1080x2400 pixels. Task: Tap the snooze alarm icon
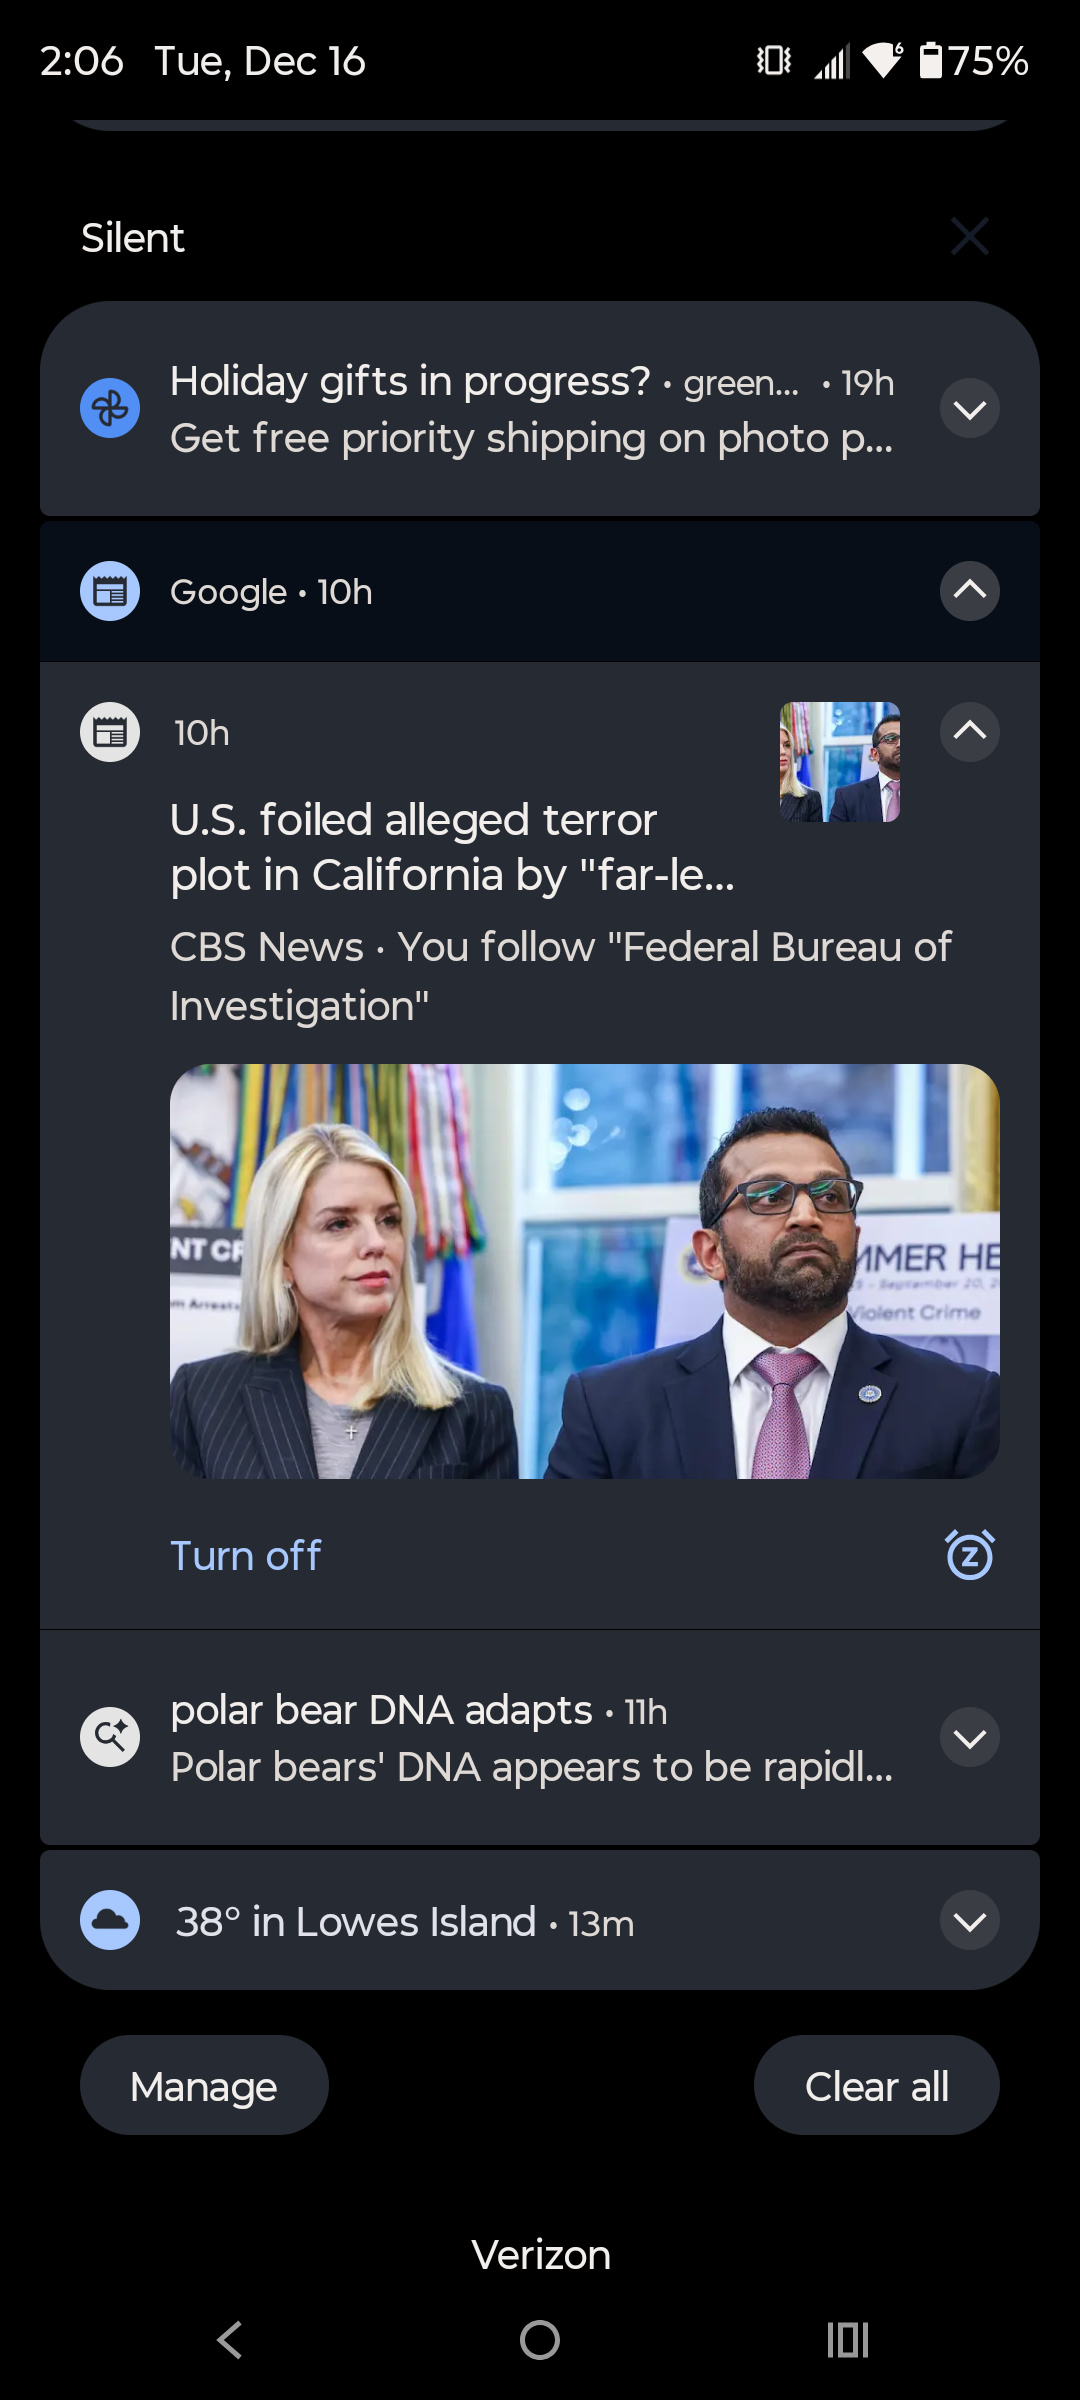pyautogui.click(x=969, y=1555)
